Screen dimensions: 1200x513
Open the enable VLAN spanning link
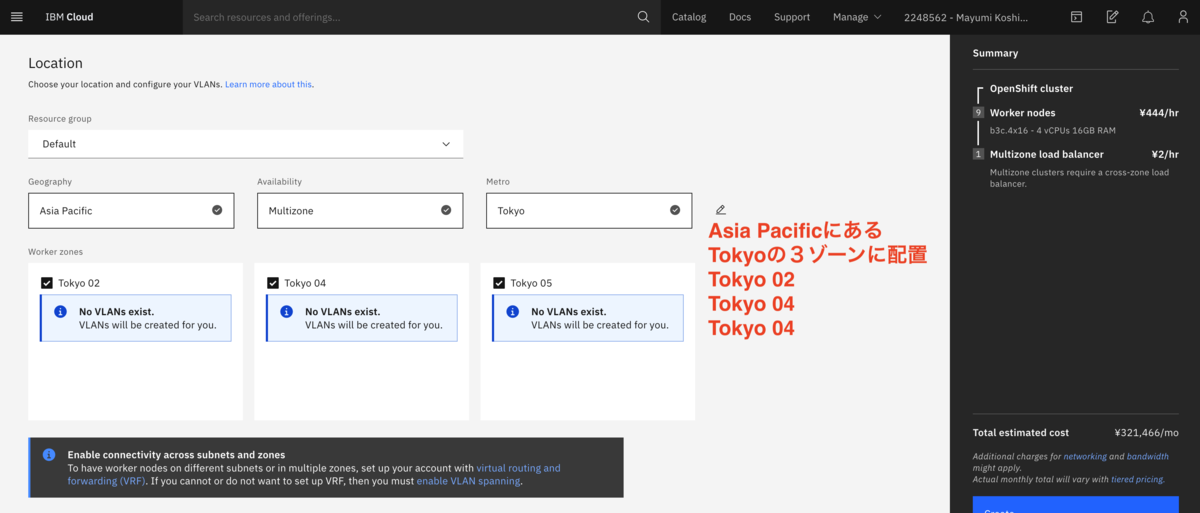click(x=468, y=481)
